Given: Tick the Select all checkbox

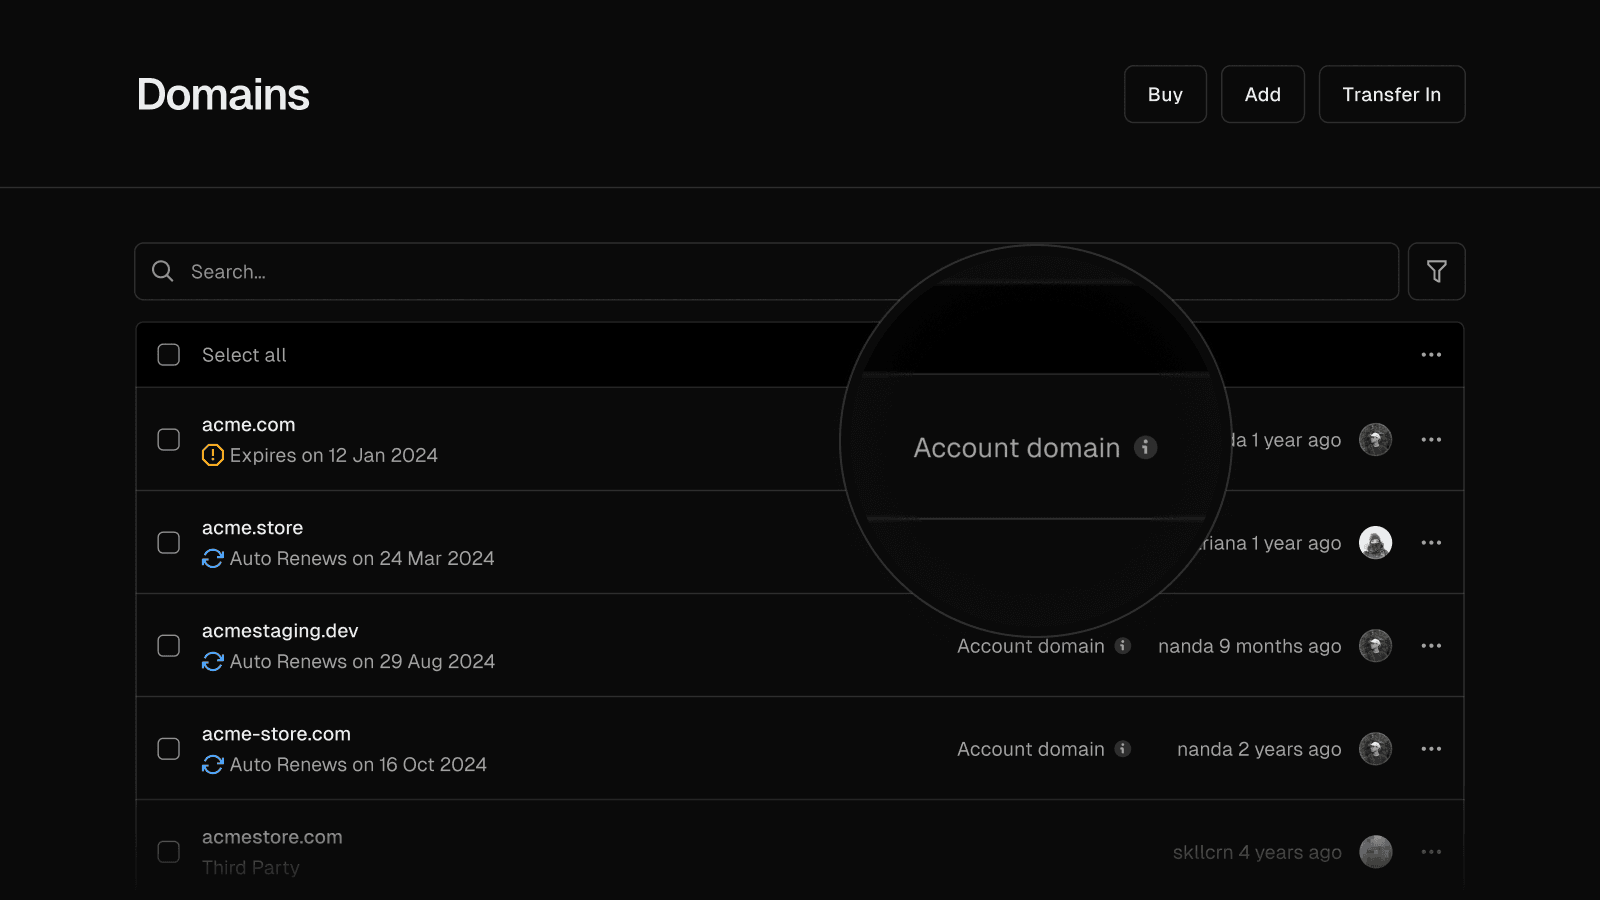Looking at the screenshot, I should click(x=169, y=355).
